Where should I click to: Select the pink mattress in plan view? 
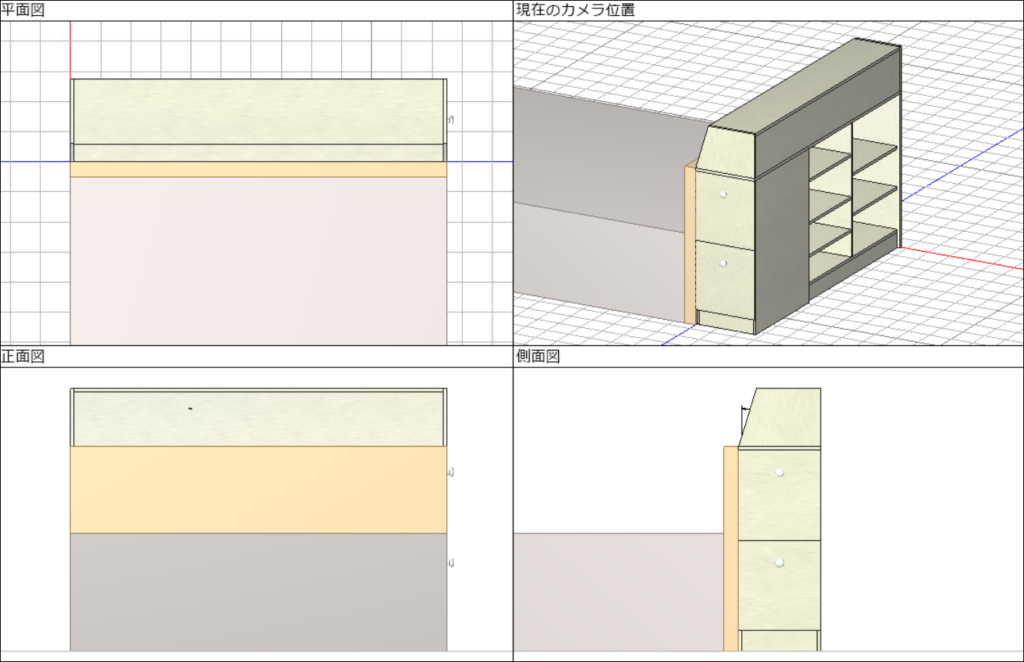pyautogui.click(x=258, y=260)
